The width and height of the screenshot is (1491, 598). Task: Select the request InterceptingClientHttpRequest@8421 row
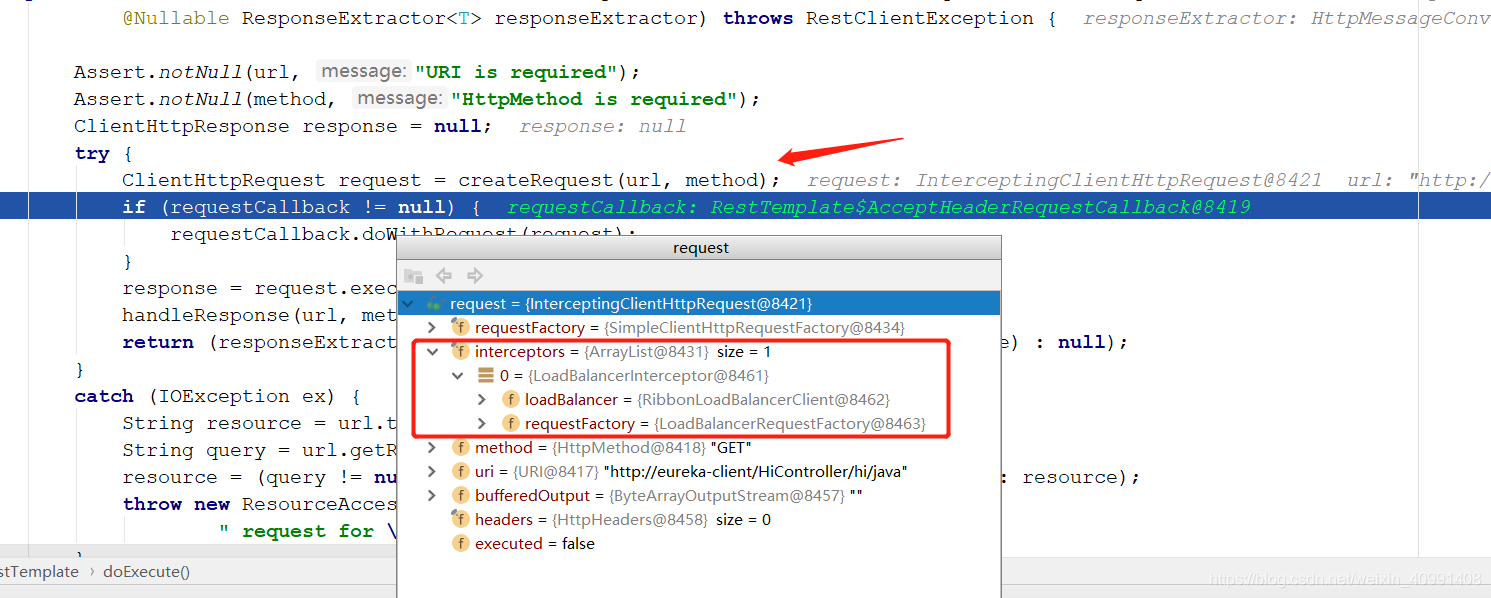(699, 303)
